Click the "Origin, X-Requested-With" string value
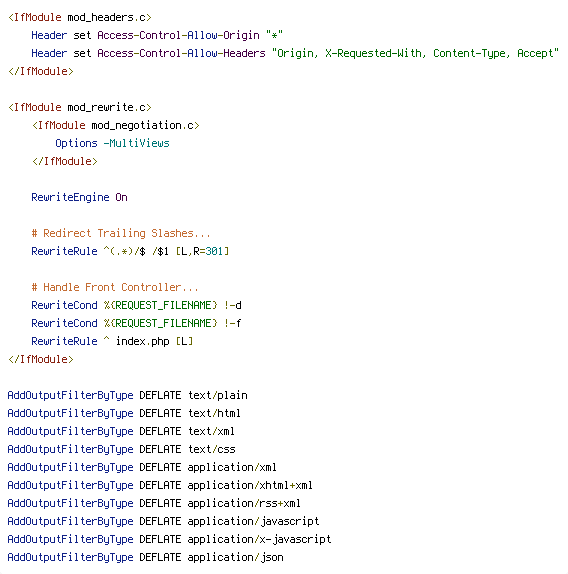Viewport: 568px width, 574px height. coord(415,53)
